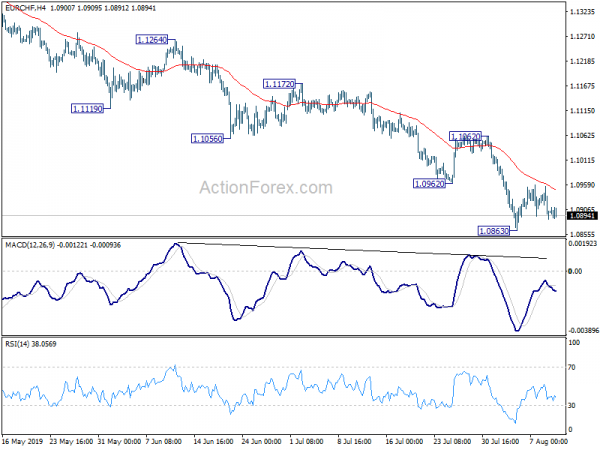Viewport: 600px width, 450px height.
Task: Click the 16 May 2019 date label
Action: point(23,441)
